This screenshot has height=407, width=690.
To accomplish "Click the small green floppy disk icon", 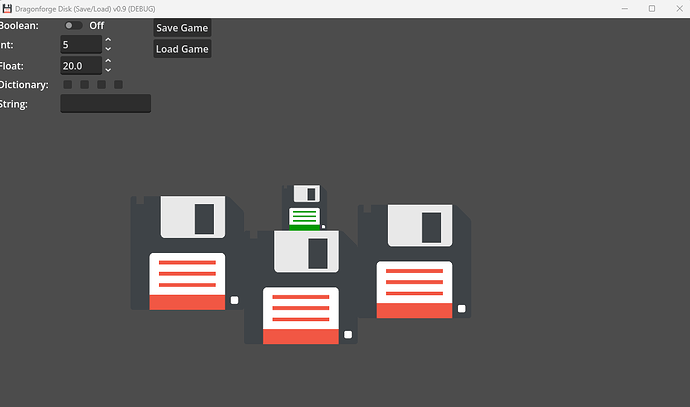I will [304, 207].
